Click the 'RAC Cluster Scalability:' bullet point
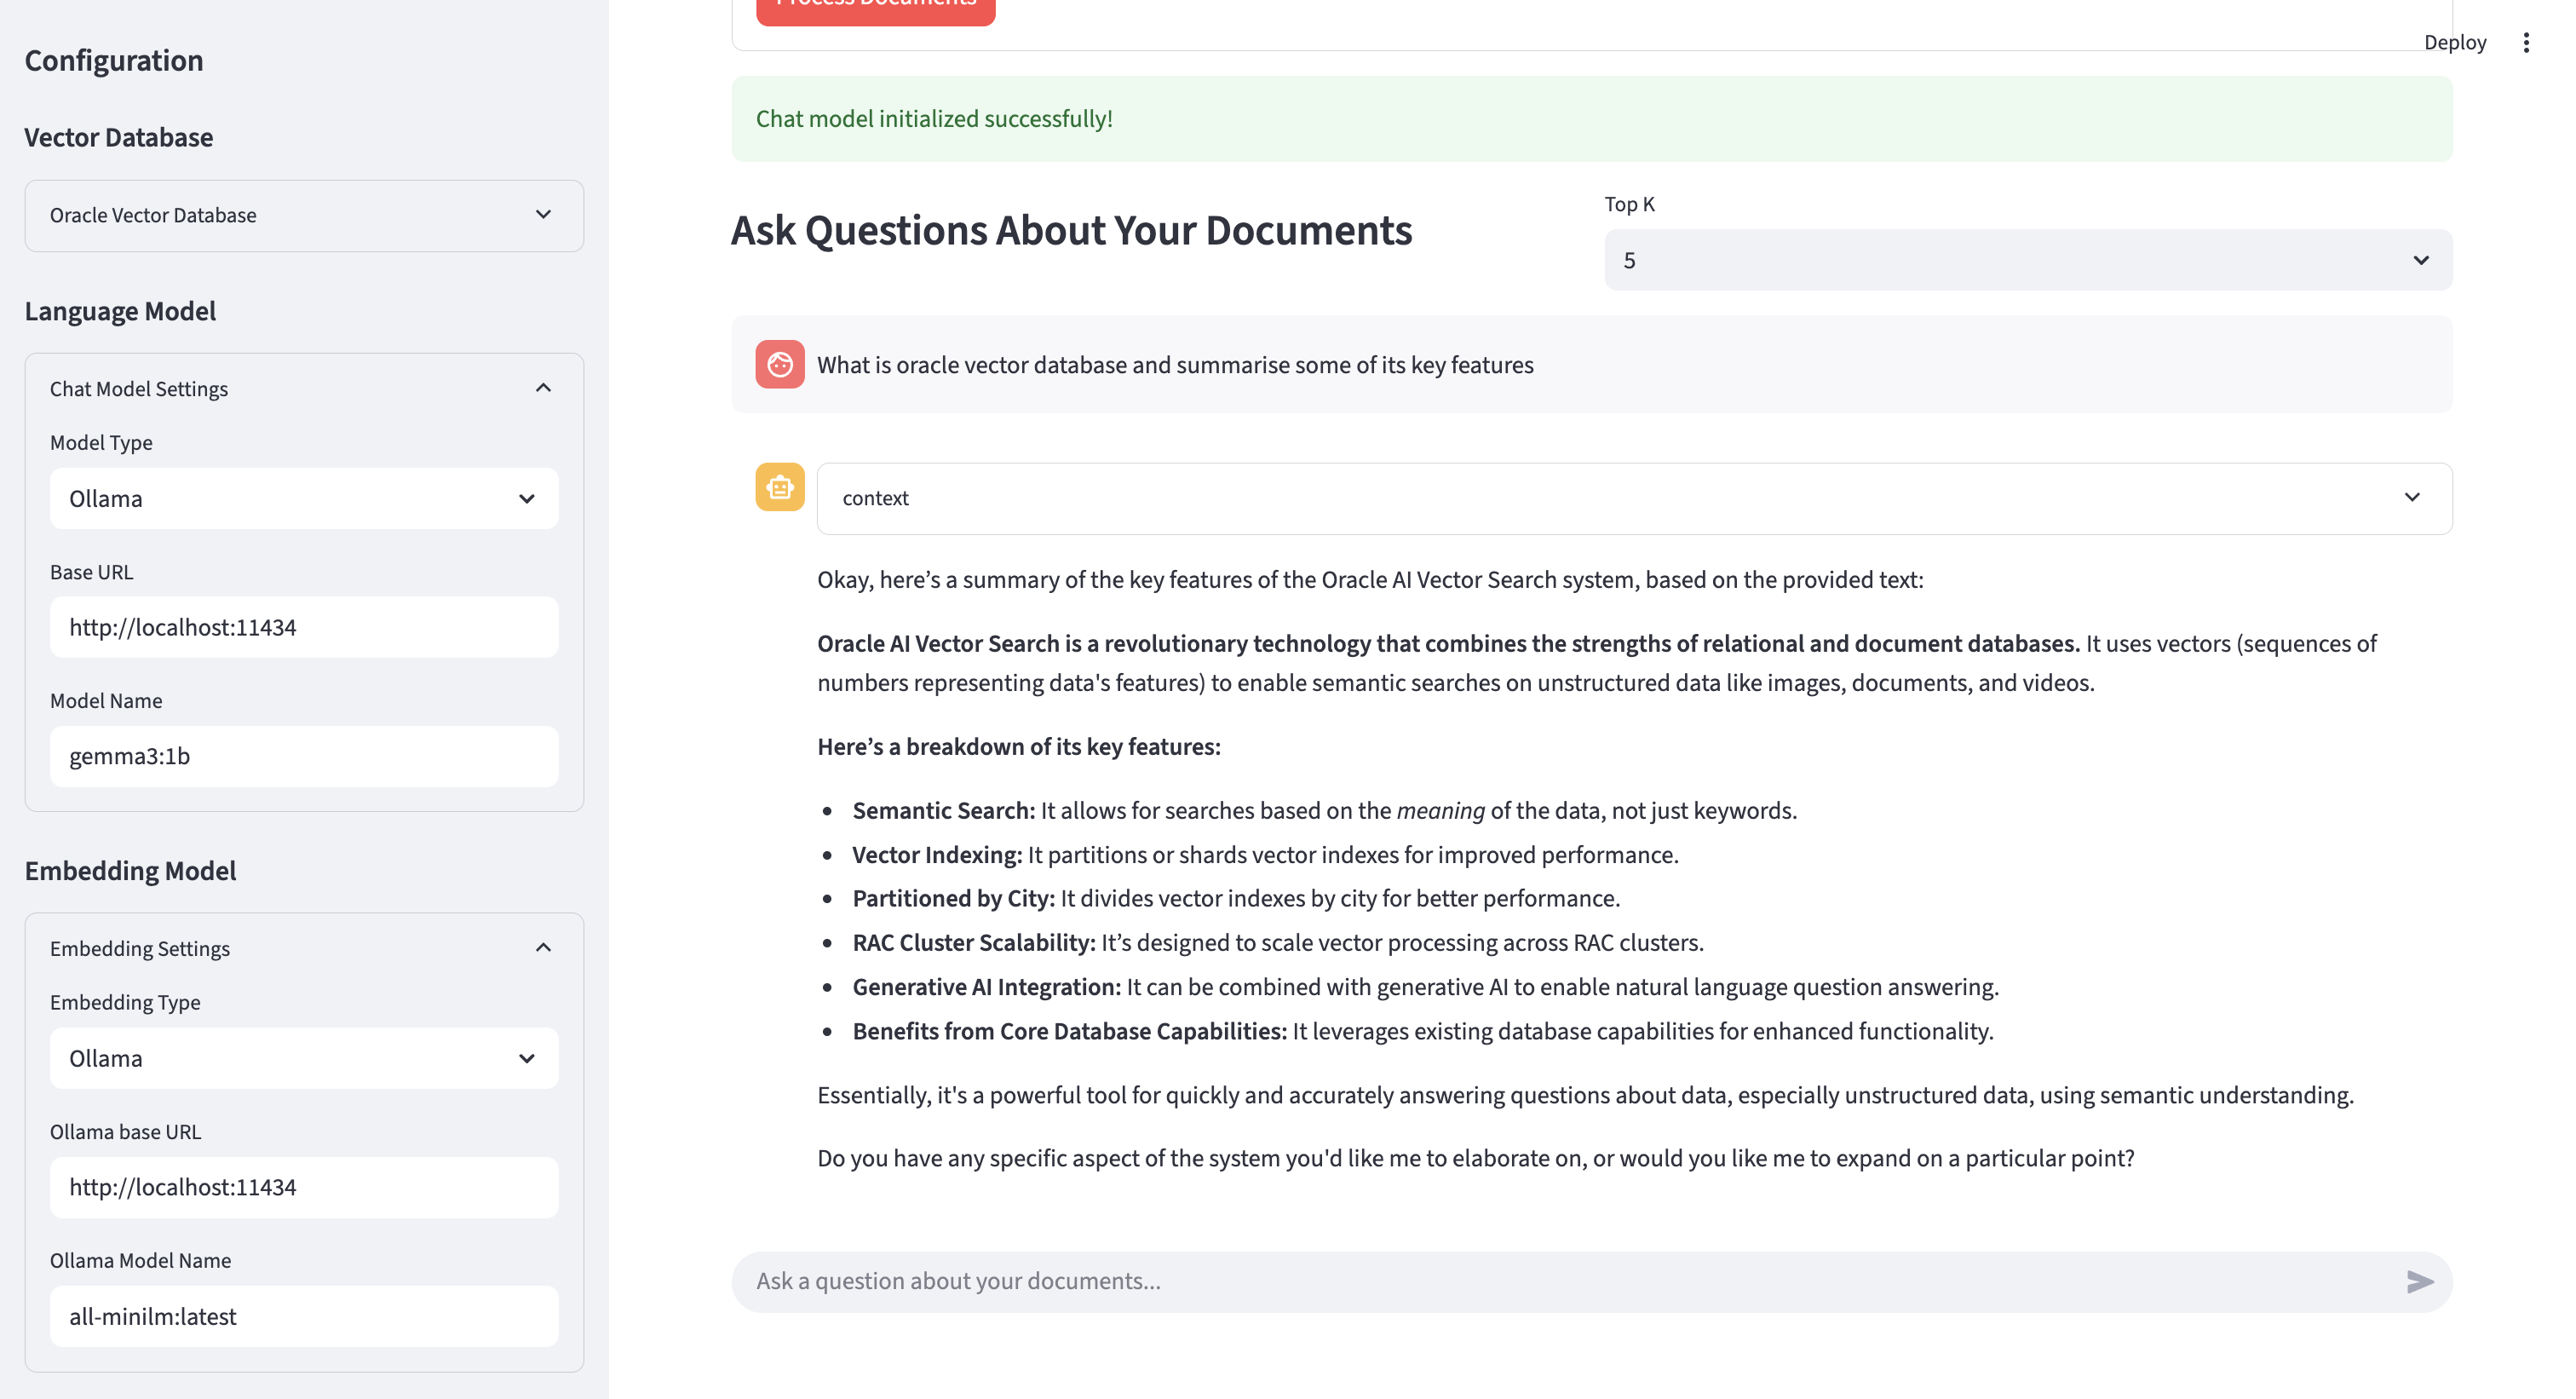This screenshot has width=2576, height=1399. point(1278,942)
